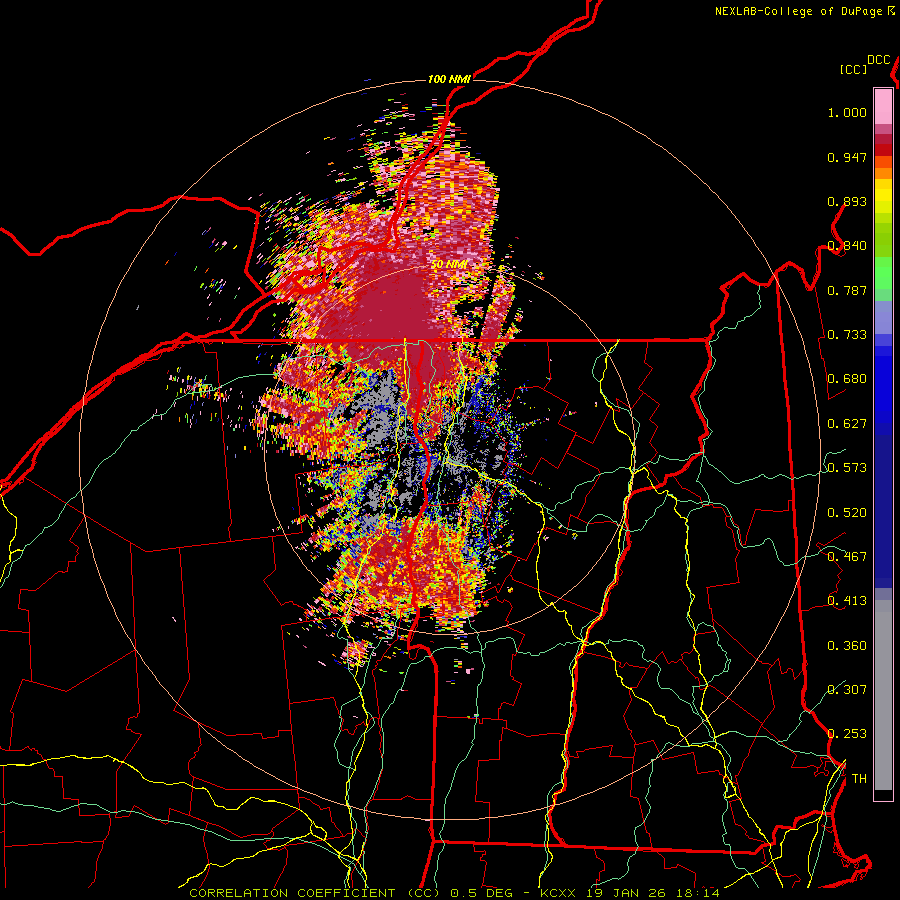Click the CORRELATION COEFFICIENT (CC) caption text
Viewport: 900px width, 900px height.
[x=315, y=893]
